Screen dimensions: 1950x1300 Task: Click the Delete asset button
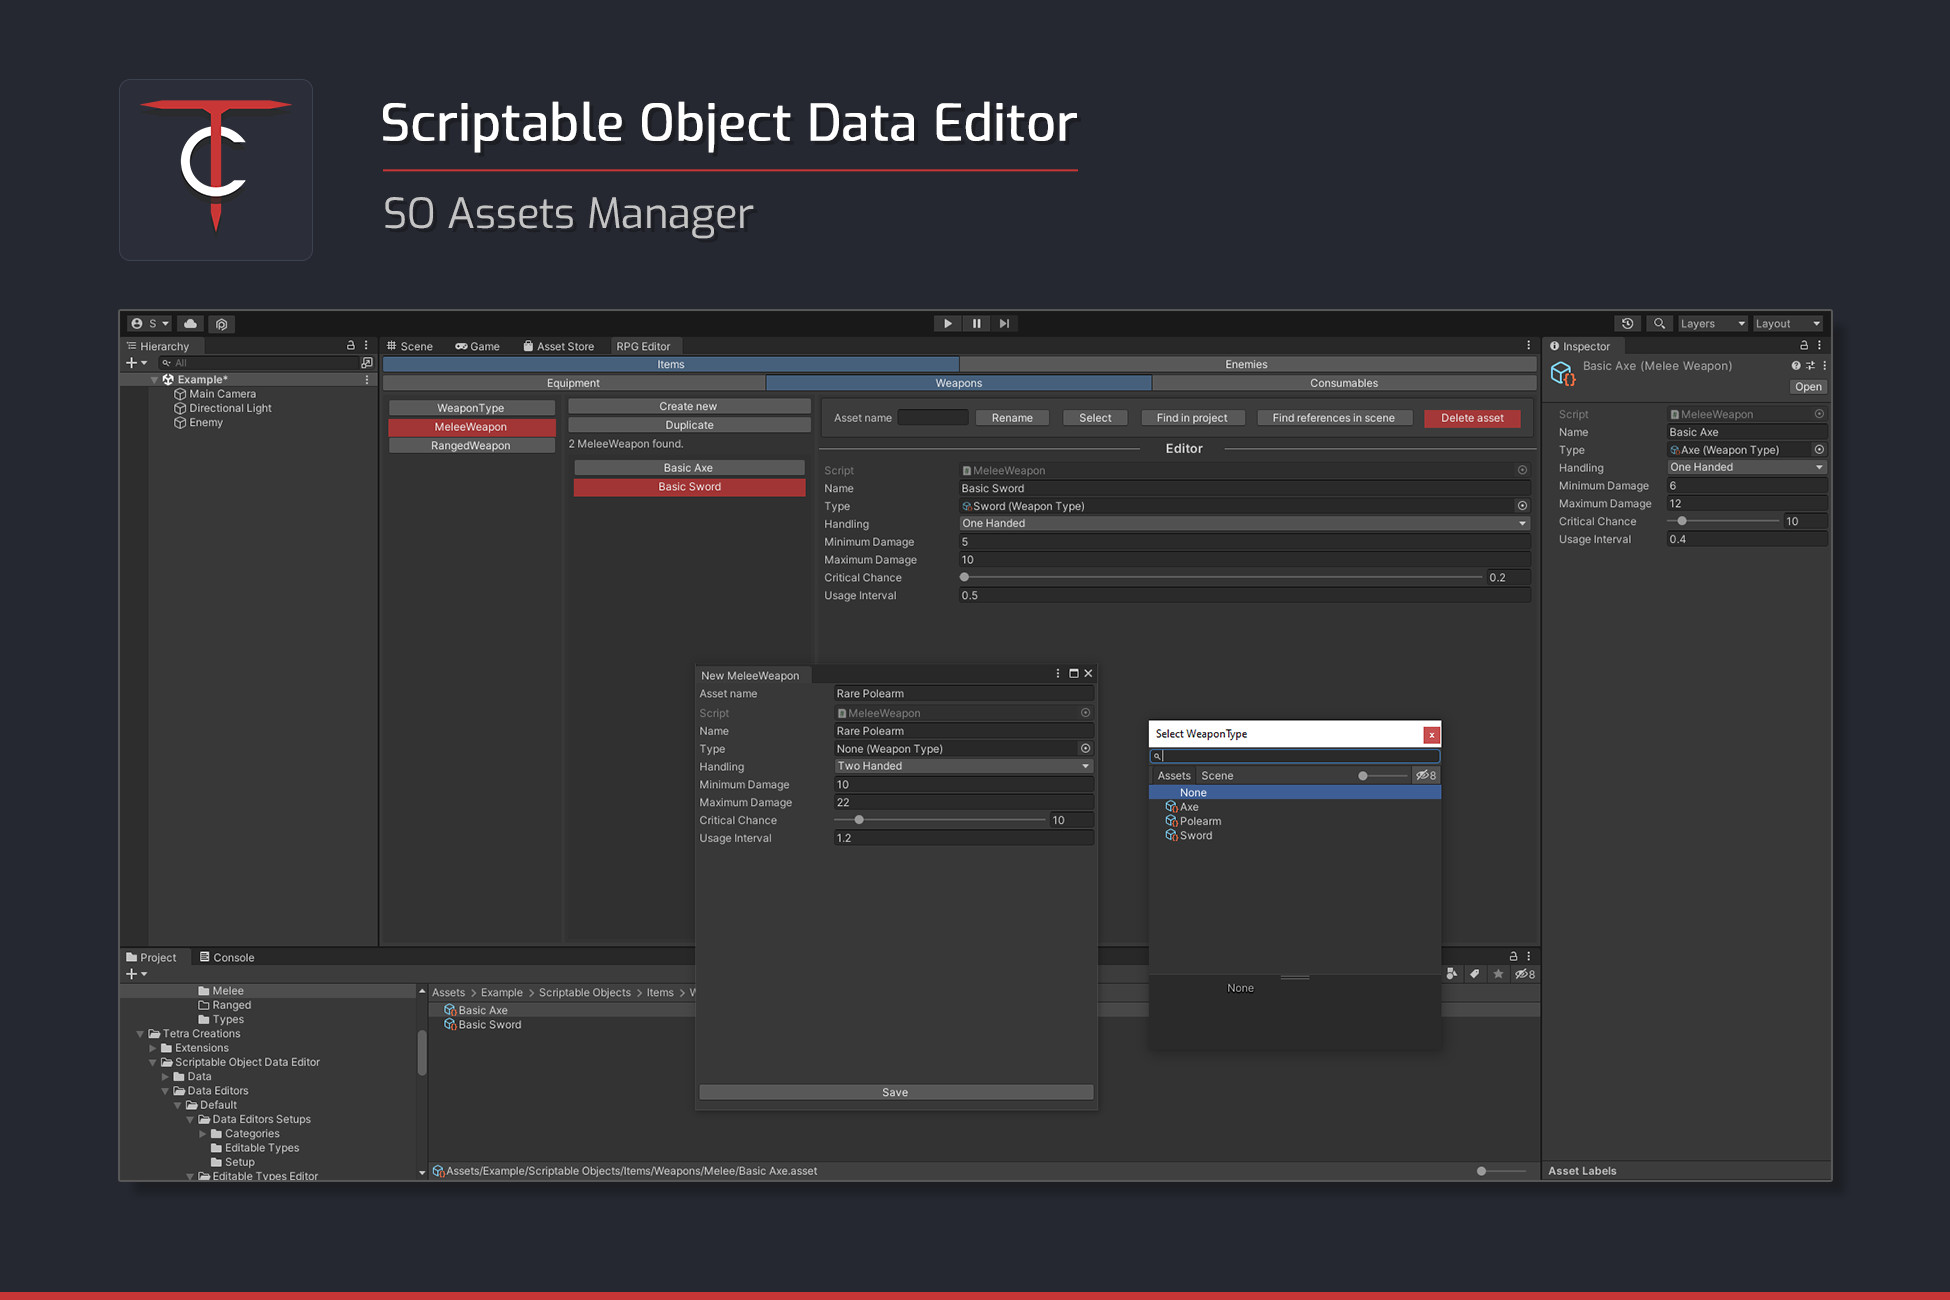(x=1472, y=418)
